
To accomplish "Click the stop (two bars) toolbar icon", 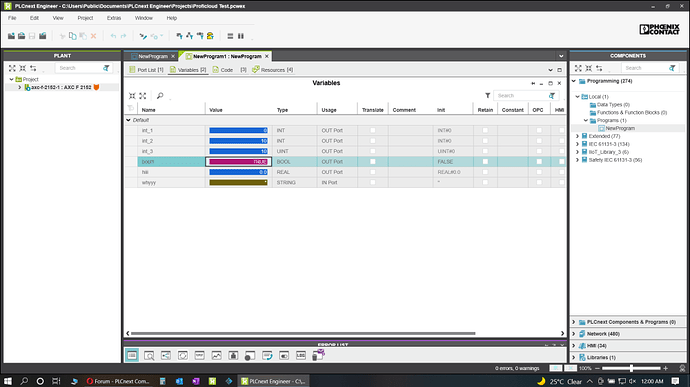I will 230,36.
